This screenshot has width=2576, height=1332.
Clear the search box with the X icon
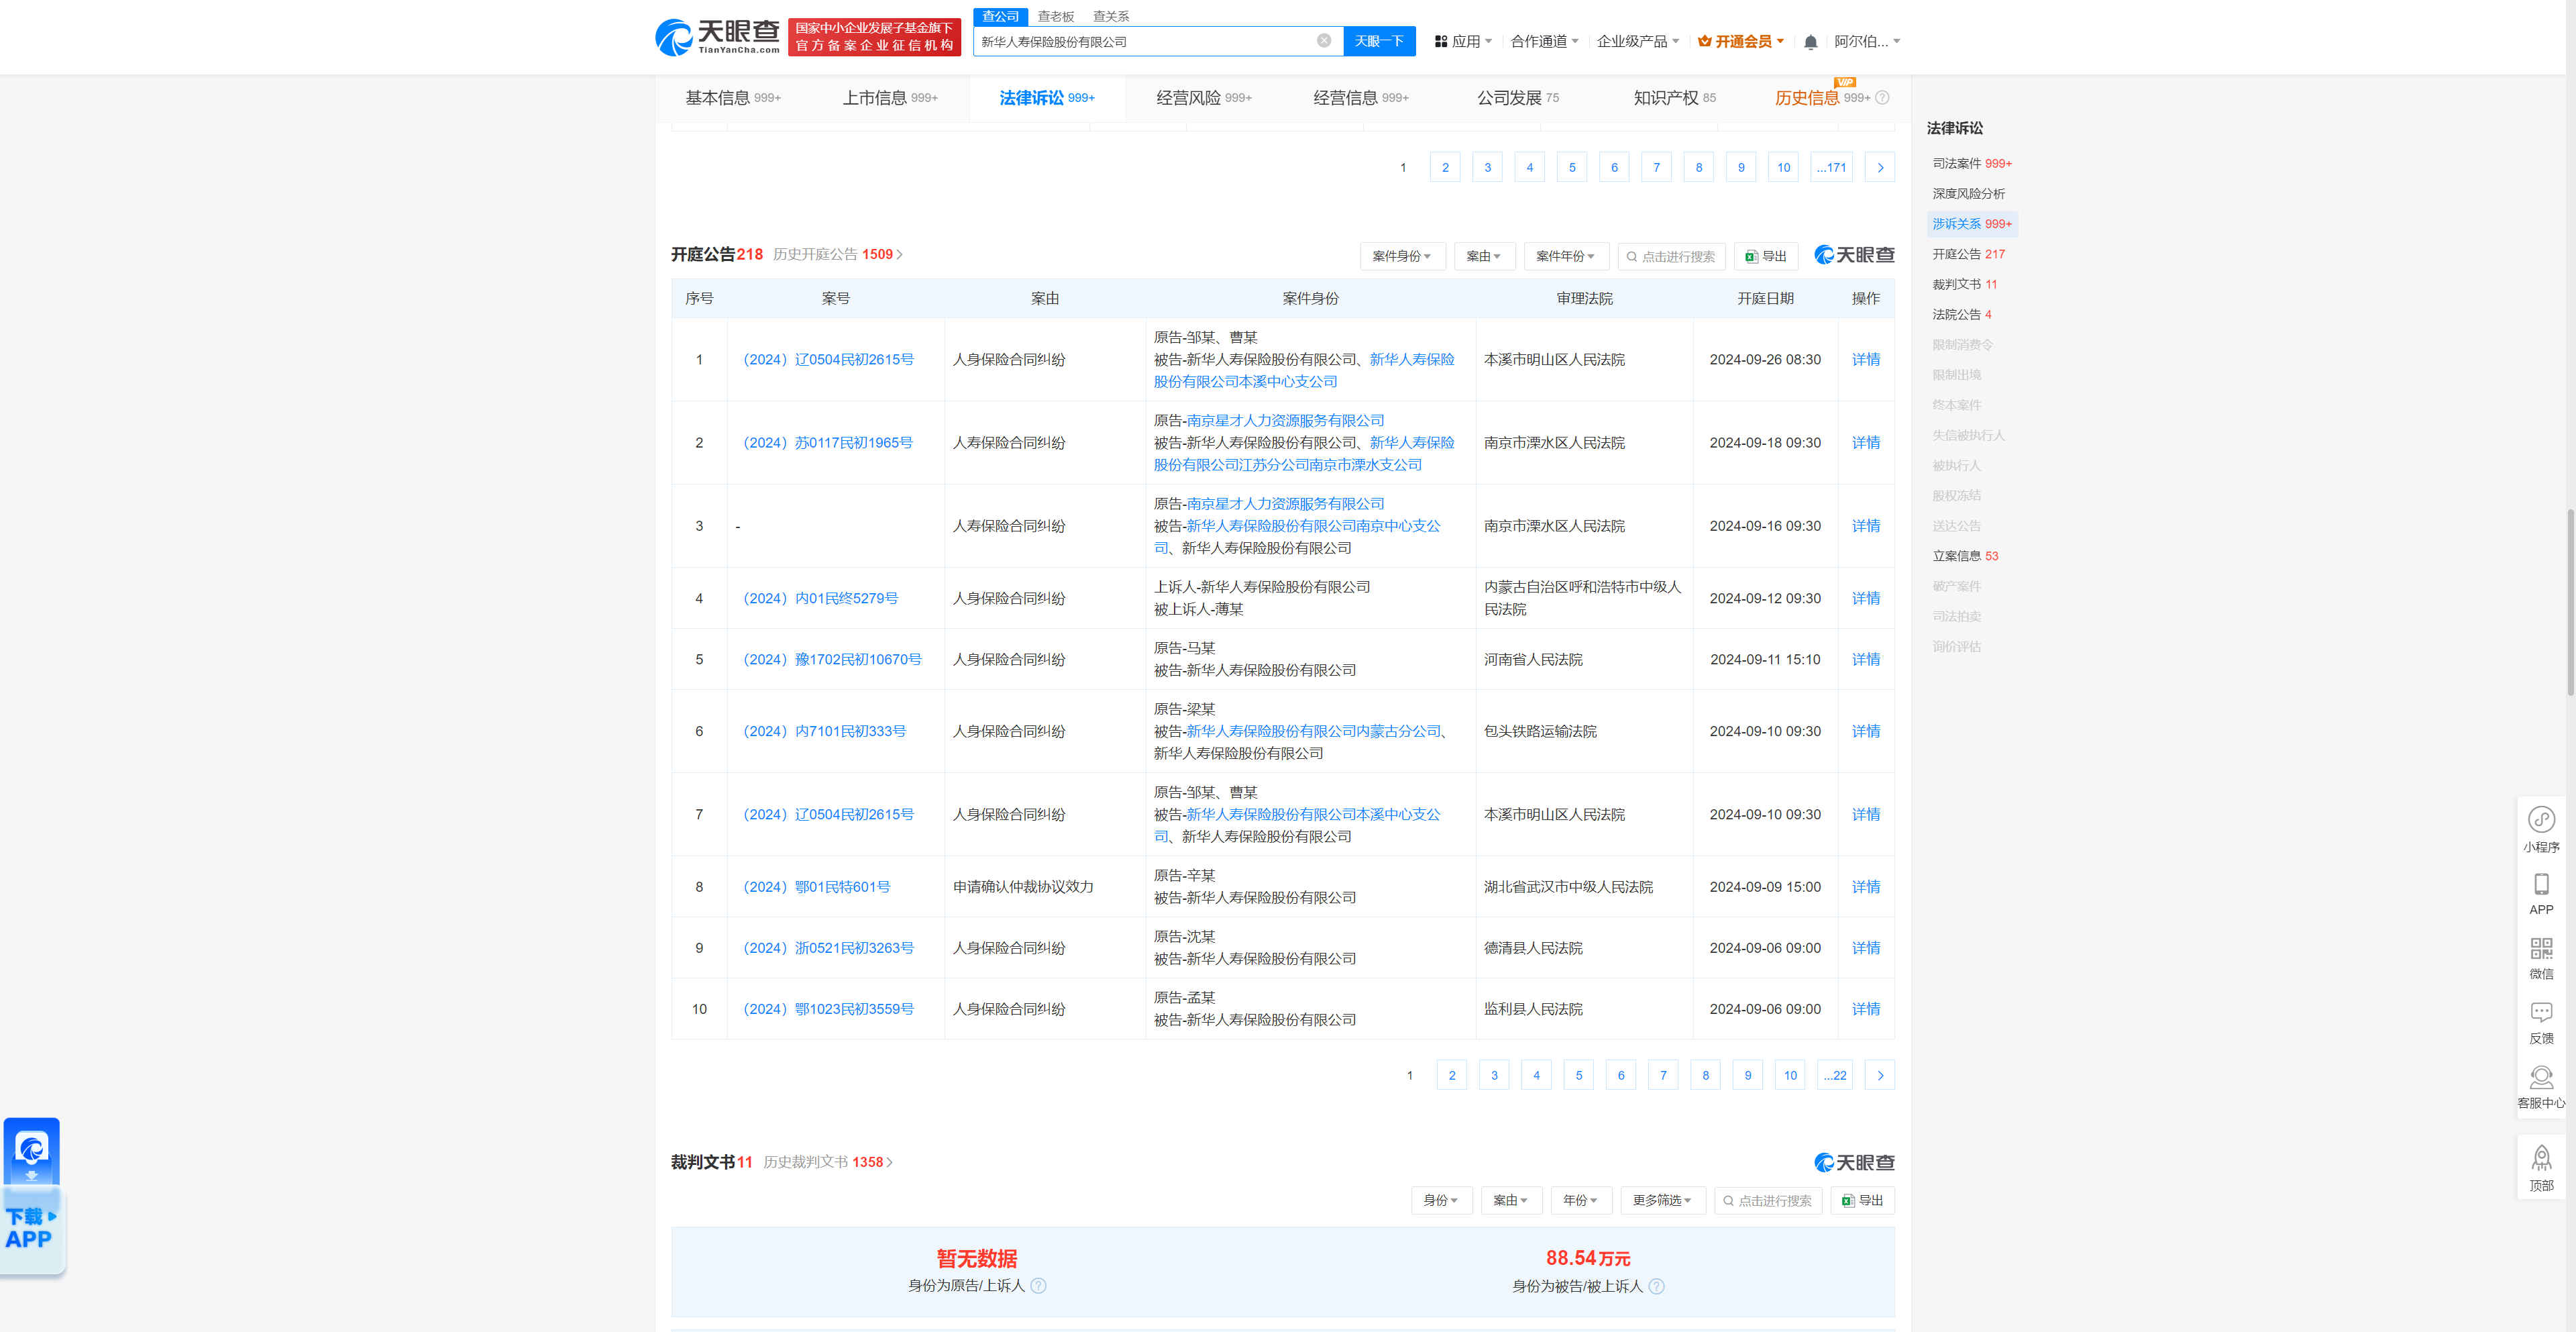click(x=1323, y=41)
